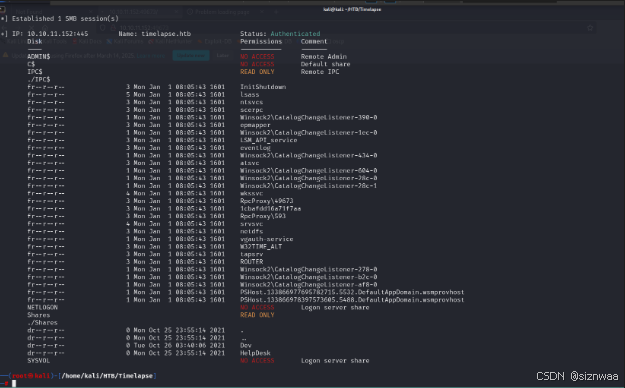The image size is (625, 388).
Task: Click the ntsvcs pipe entry
Action: 251,102
